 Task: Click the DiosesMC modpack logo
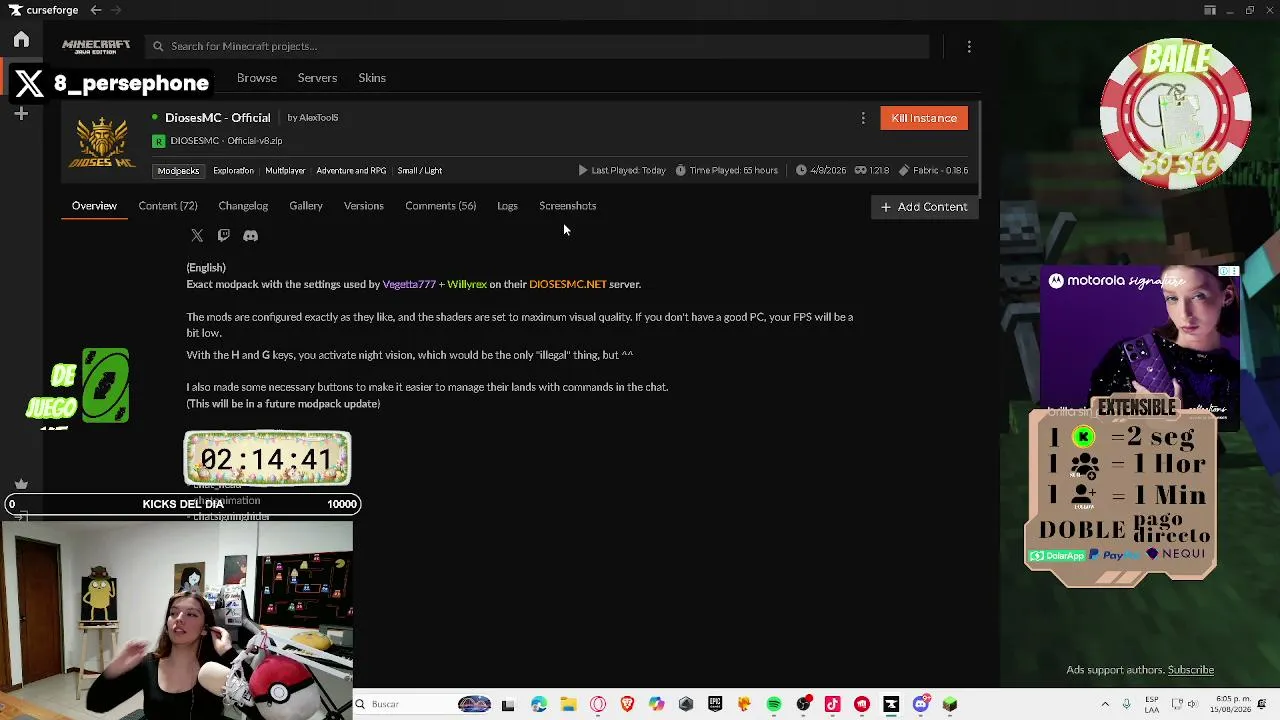pyautogui.click(x=102, y=143)
